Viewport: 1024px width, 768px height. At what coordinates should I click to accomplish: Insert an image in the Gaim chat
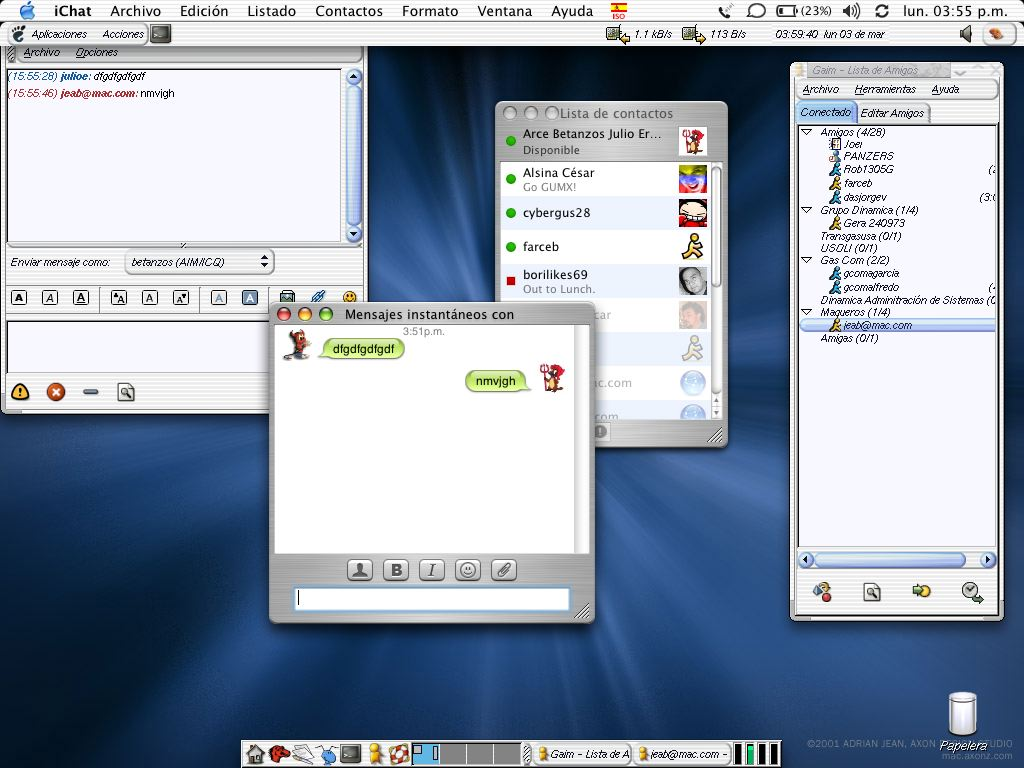click(x=287, y=297)
